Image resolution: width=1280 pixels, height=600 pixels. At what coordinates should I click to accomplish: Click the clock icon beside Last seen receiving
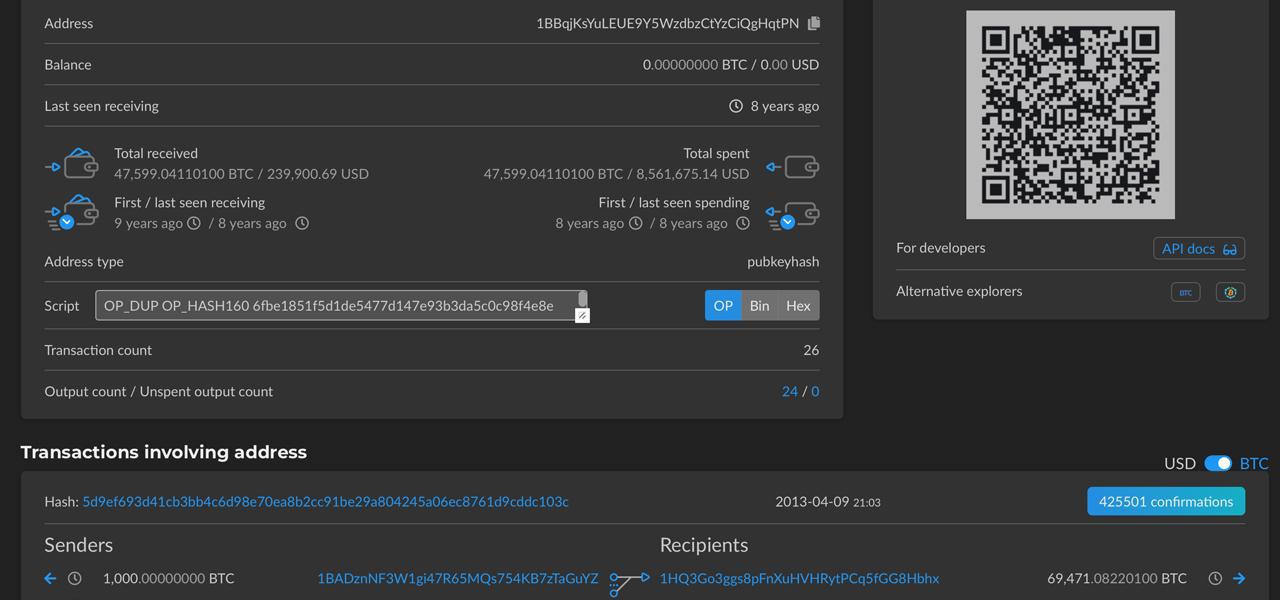coord(736,106)
